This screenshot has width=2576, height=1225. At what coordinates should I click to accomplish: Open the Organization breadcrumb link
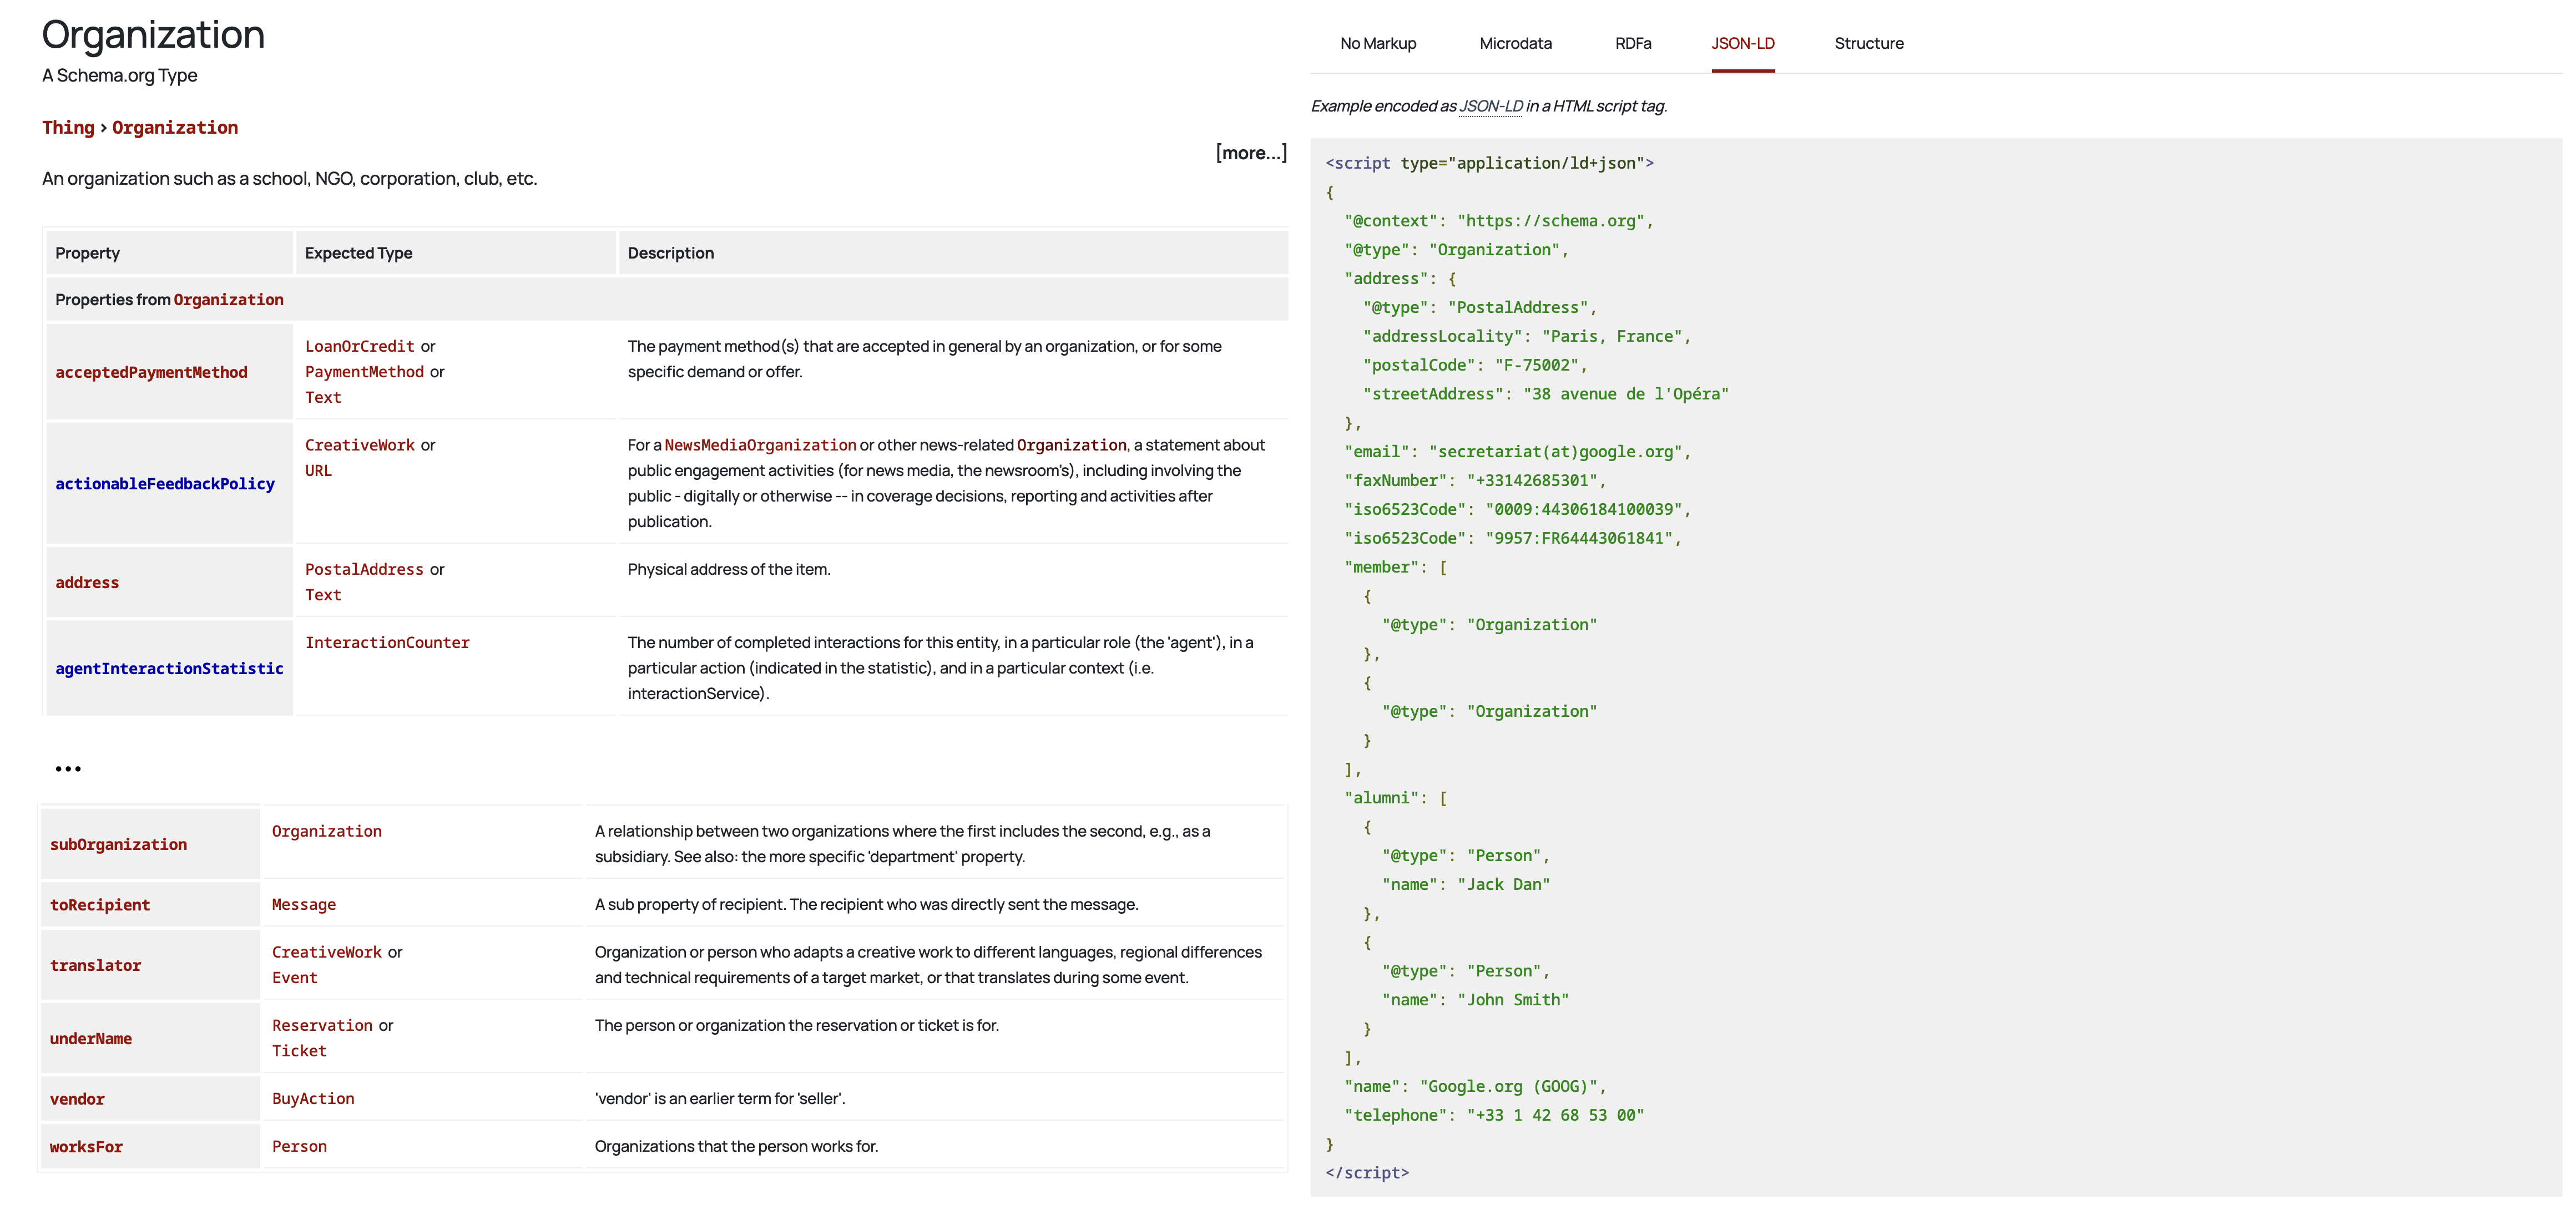[x=174, y=127]
